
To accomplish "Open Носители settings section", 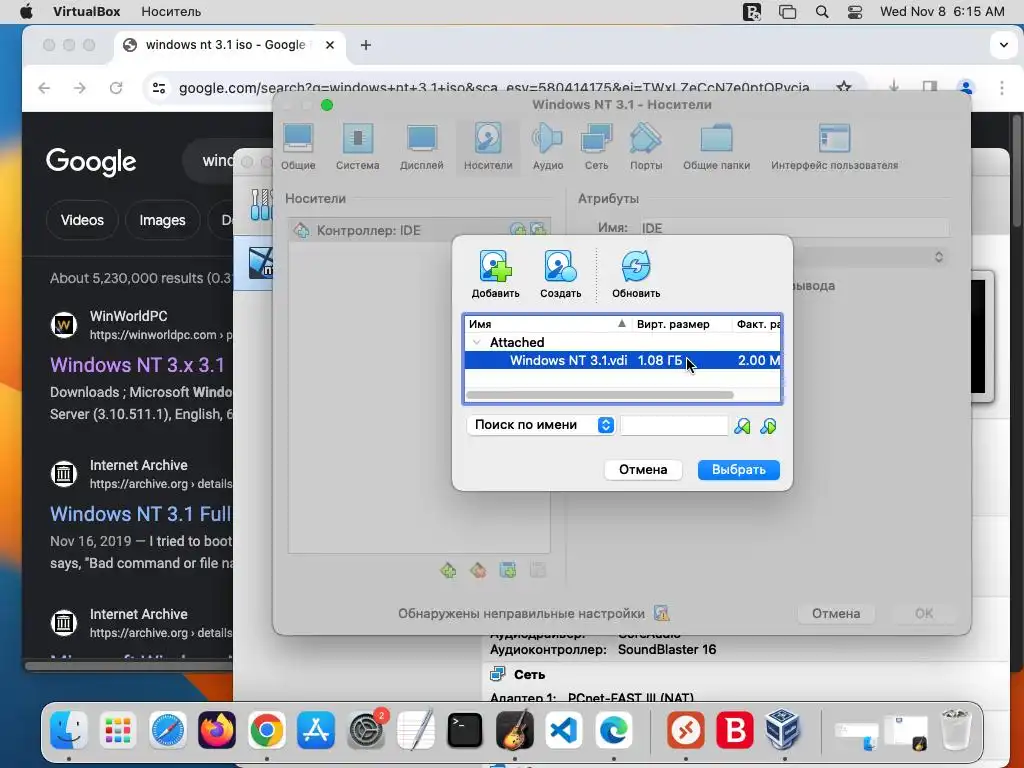I will (488, 147).
